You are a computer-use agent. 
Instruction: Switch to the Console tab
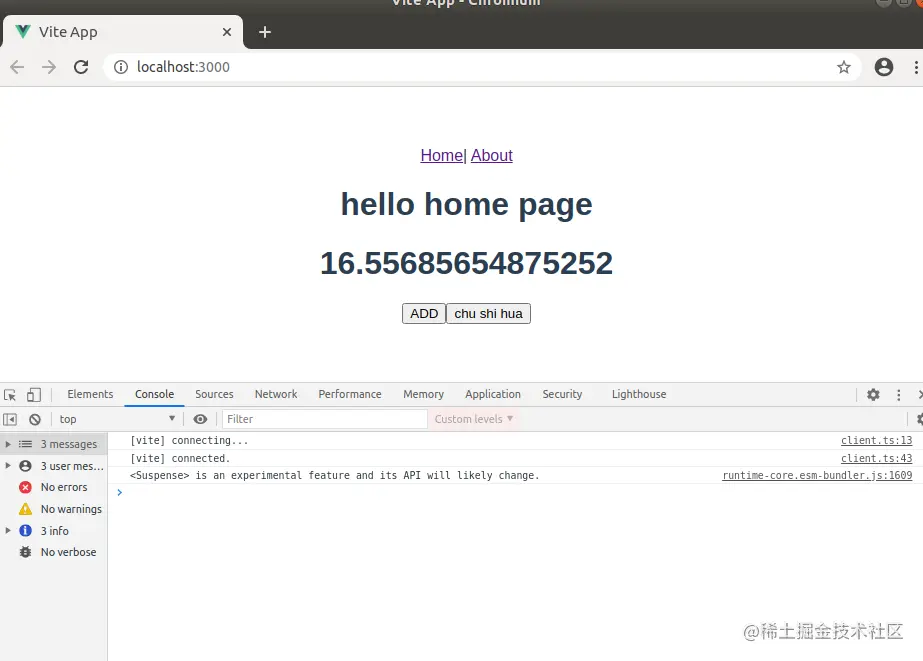coord(154,394)
